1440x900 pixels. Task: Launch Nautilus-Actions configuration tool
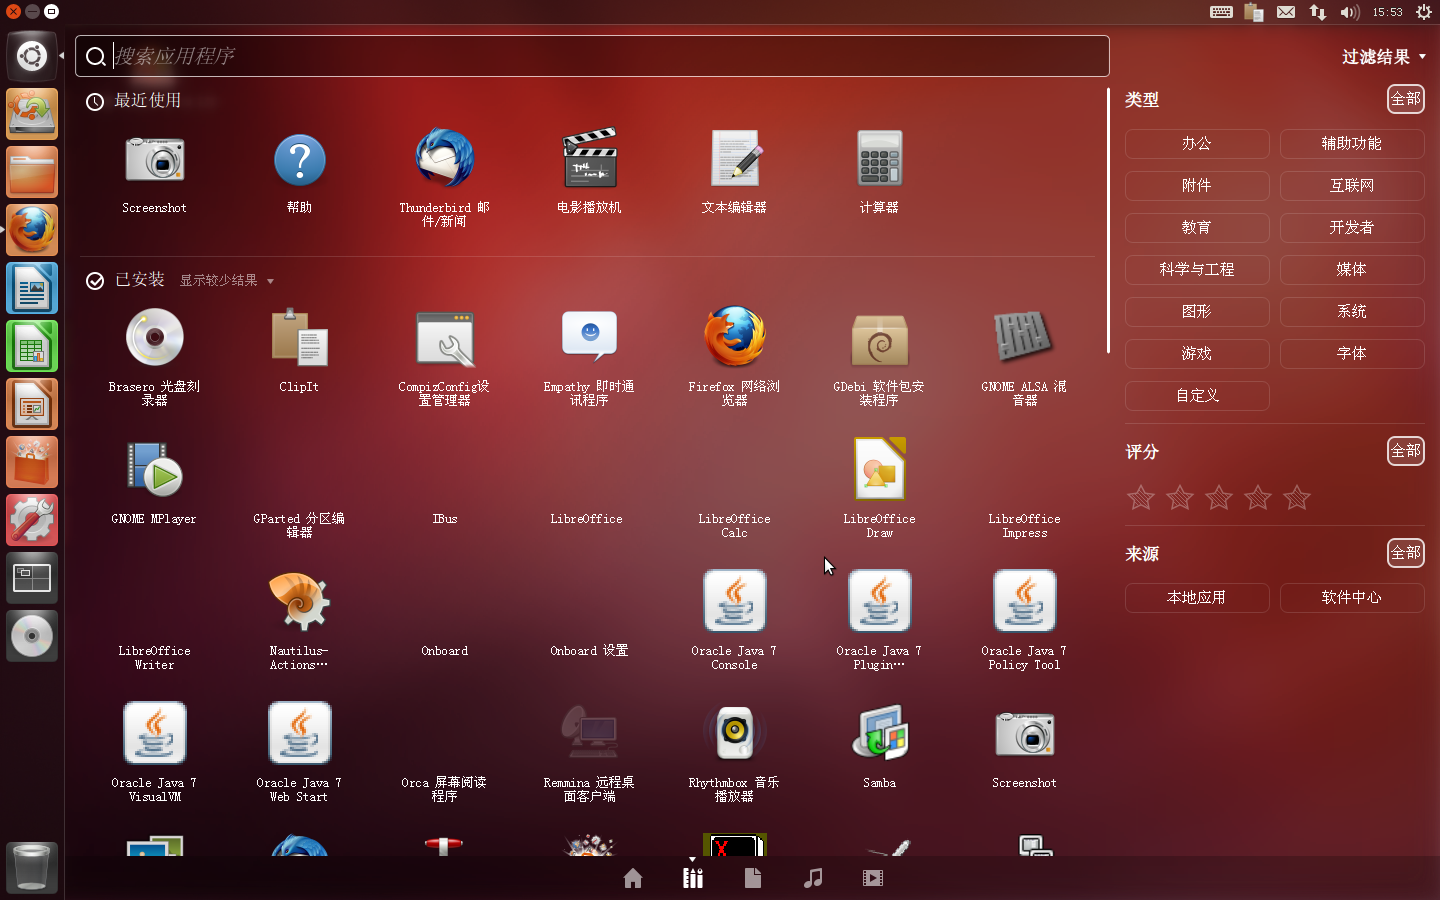[x=299, y=620]
